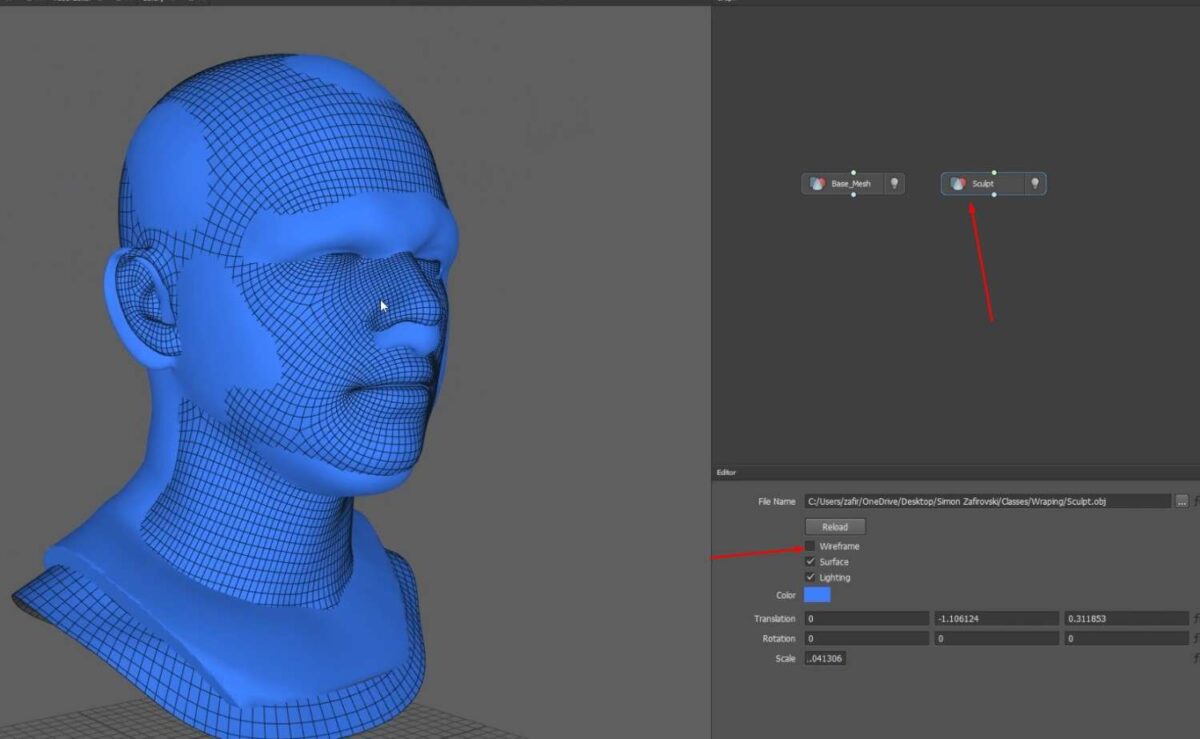
Task: Disable the Surface checkbox
Action: (810, 562)
